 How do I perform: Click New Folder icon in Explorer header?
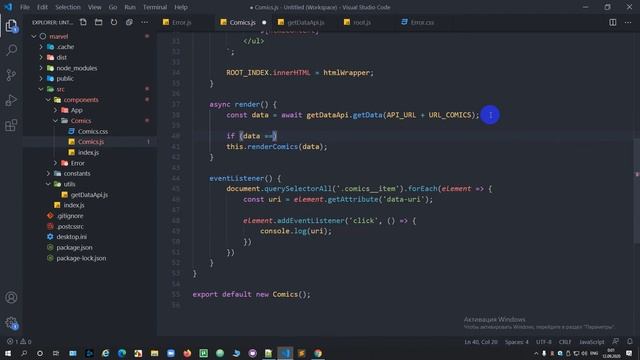[98, 22]
